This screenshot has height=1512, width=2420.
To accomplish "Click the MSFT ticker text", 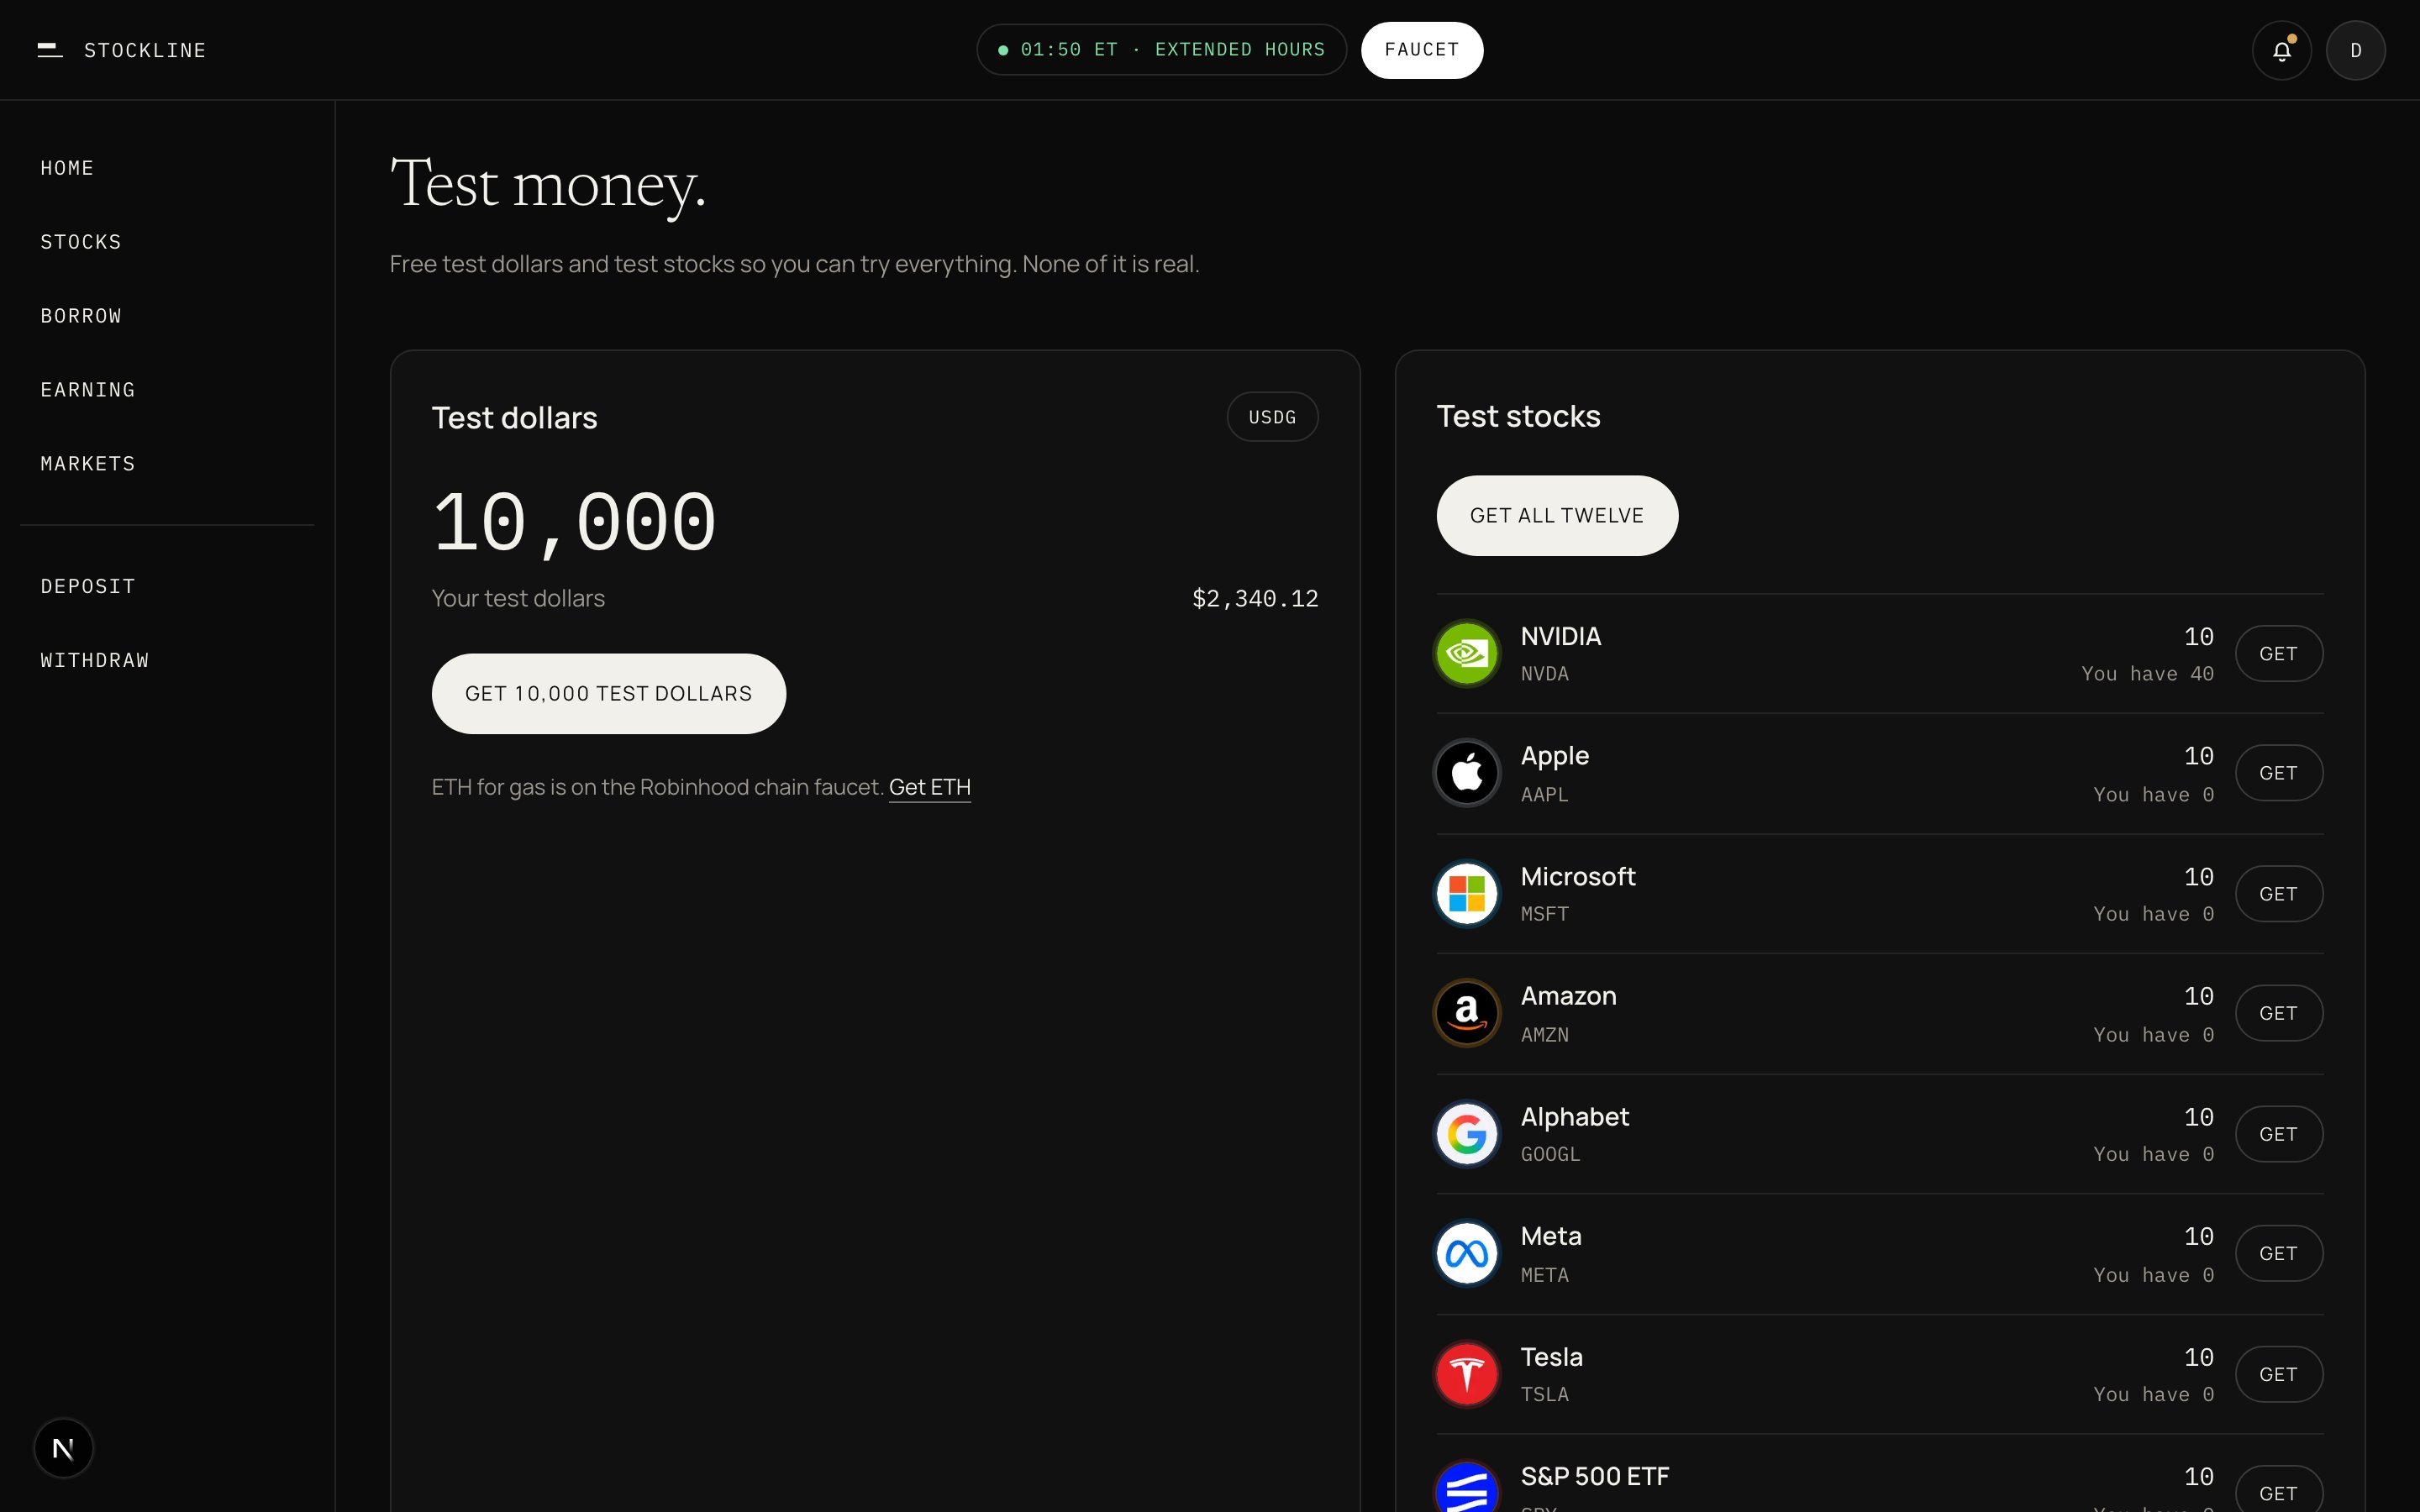I will 1544,914.
